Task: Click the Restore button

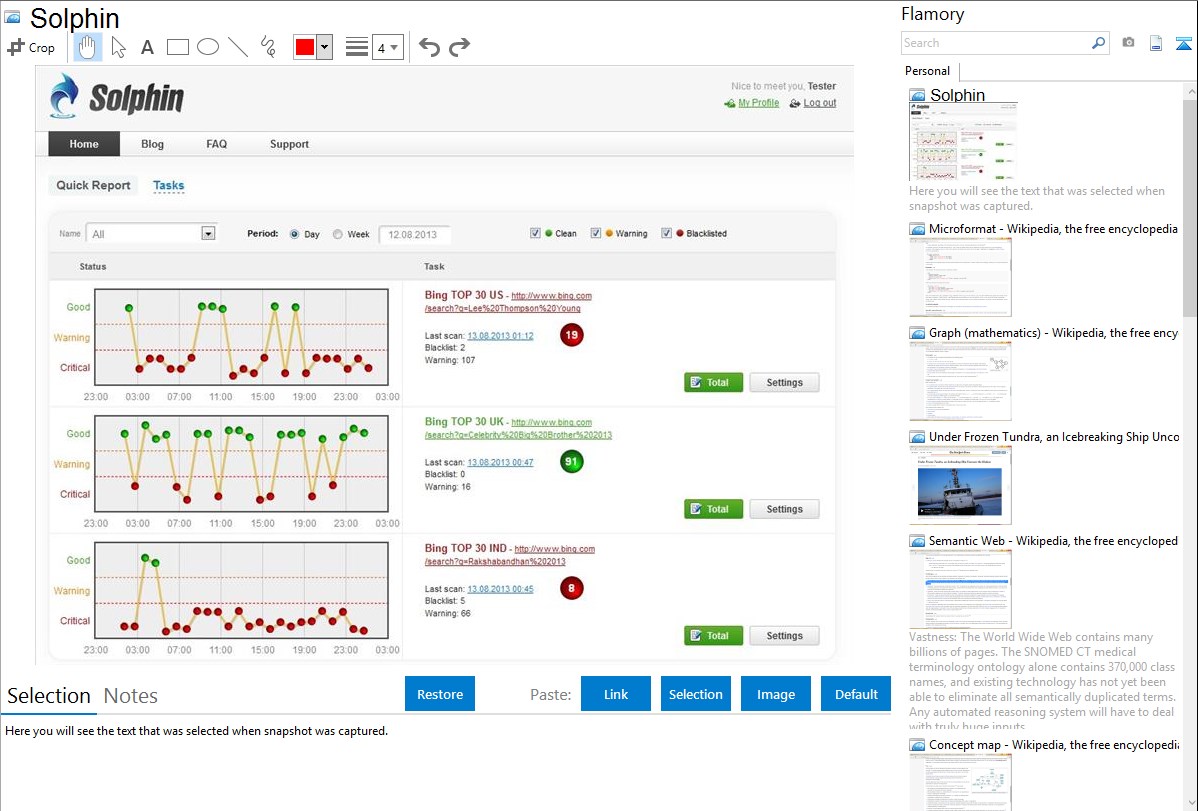Action: (x=440, y=694)
